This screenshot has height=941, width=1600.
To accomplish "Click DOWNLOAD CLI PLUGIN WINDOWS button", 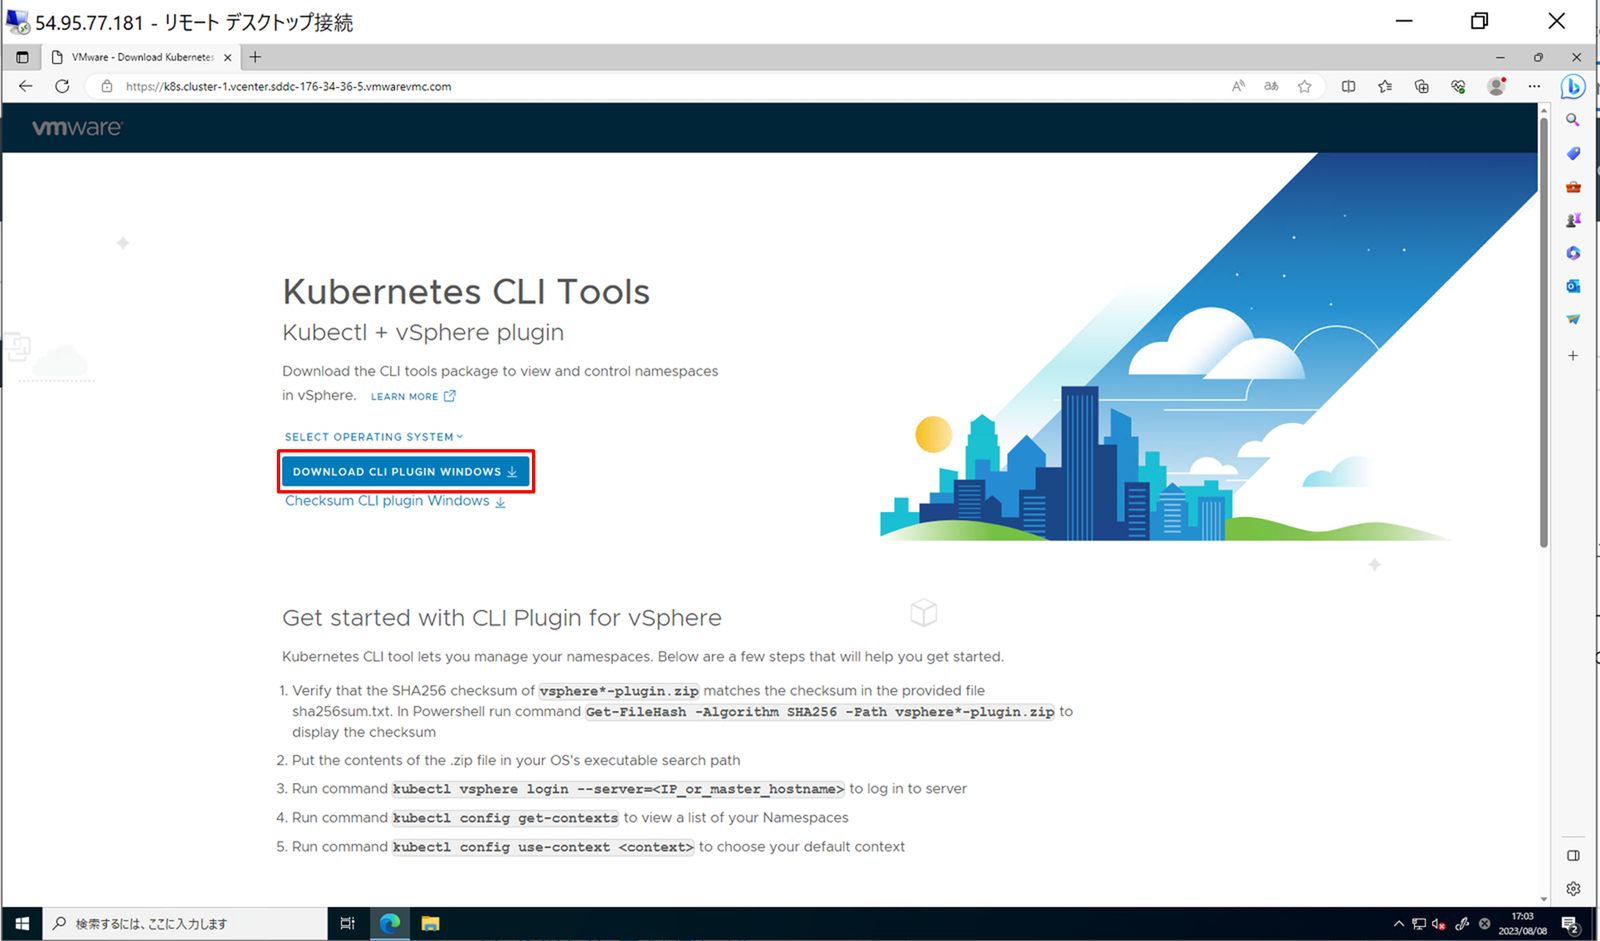I will (x=405, y=471).
